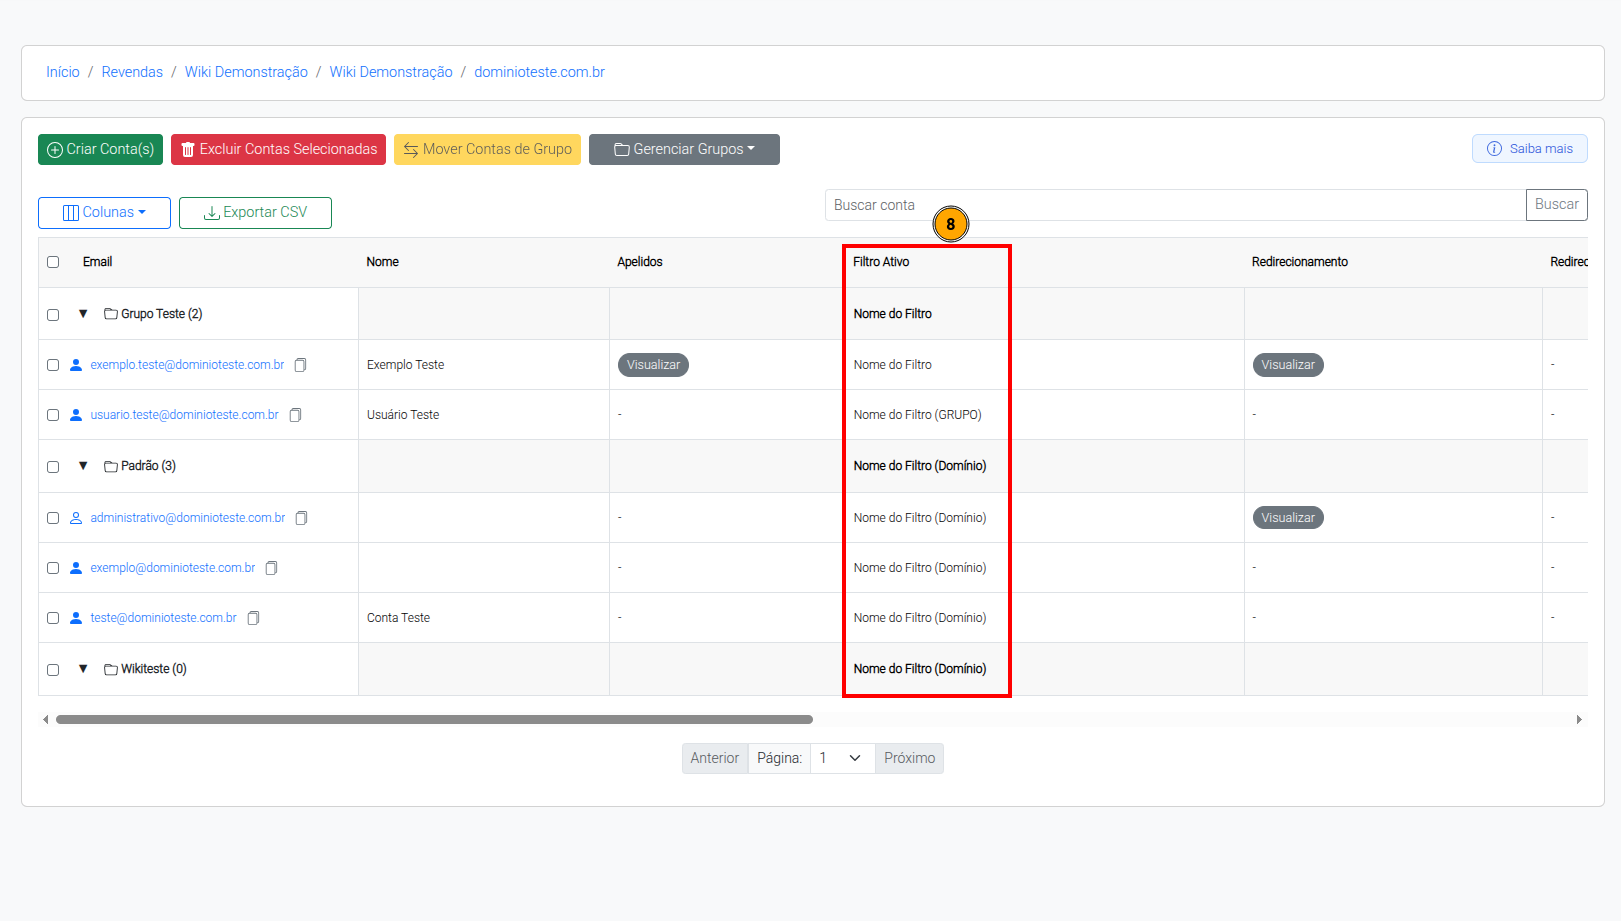Copy usuario.teste@dominioteste.com.br address icon
Viewport: 1621px width, 921px height.
pyautogui.click(x=295, y=415)
